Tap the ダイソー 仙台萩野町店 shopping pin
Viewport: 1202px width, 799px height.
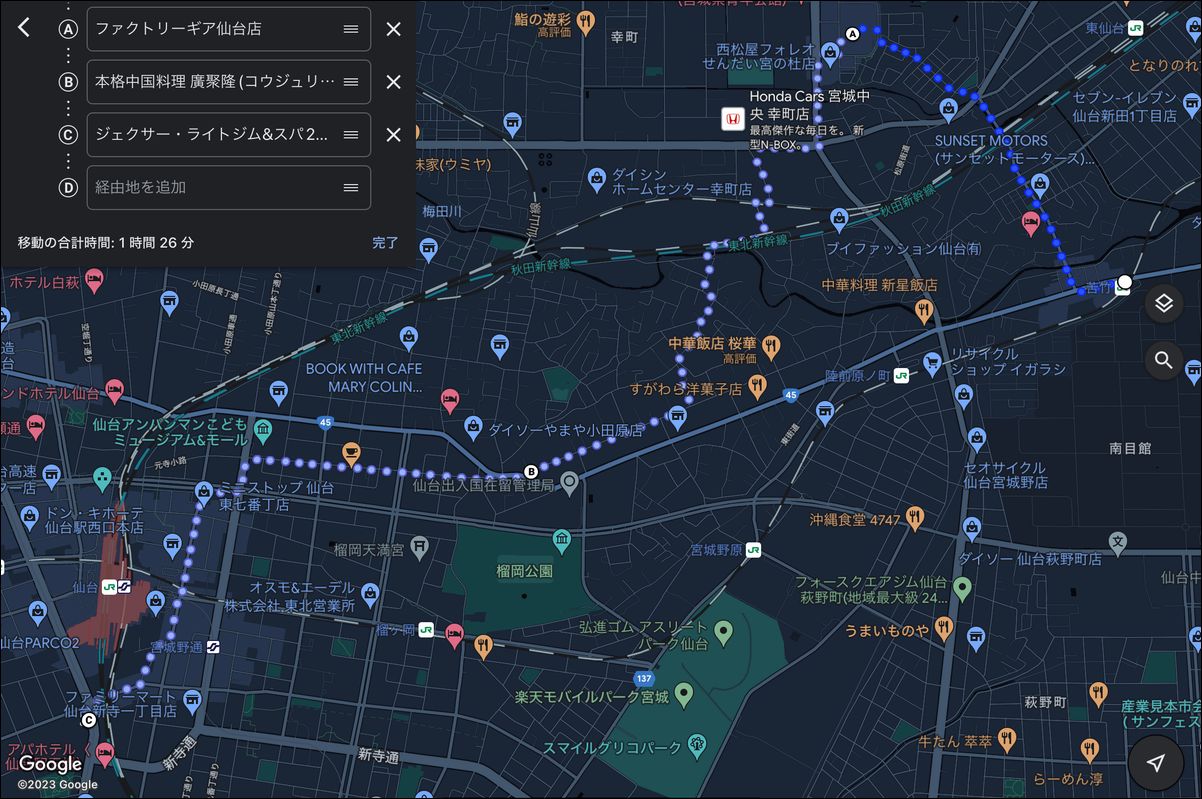click(x=971, y=527)
